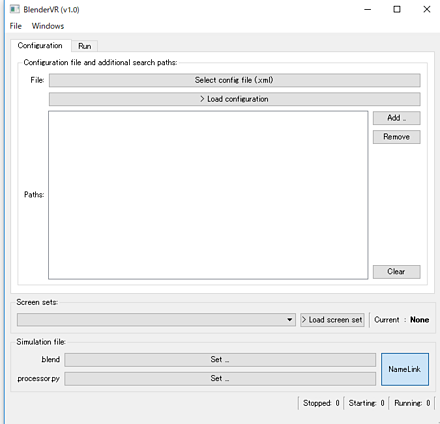Click the Stopped: 0 status entry
The width and height of the screenshot is (440, 424).
pyautogui.click(x=321, y=403)
